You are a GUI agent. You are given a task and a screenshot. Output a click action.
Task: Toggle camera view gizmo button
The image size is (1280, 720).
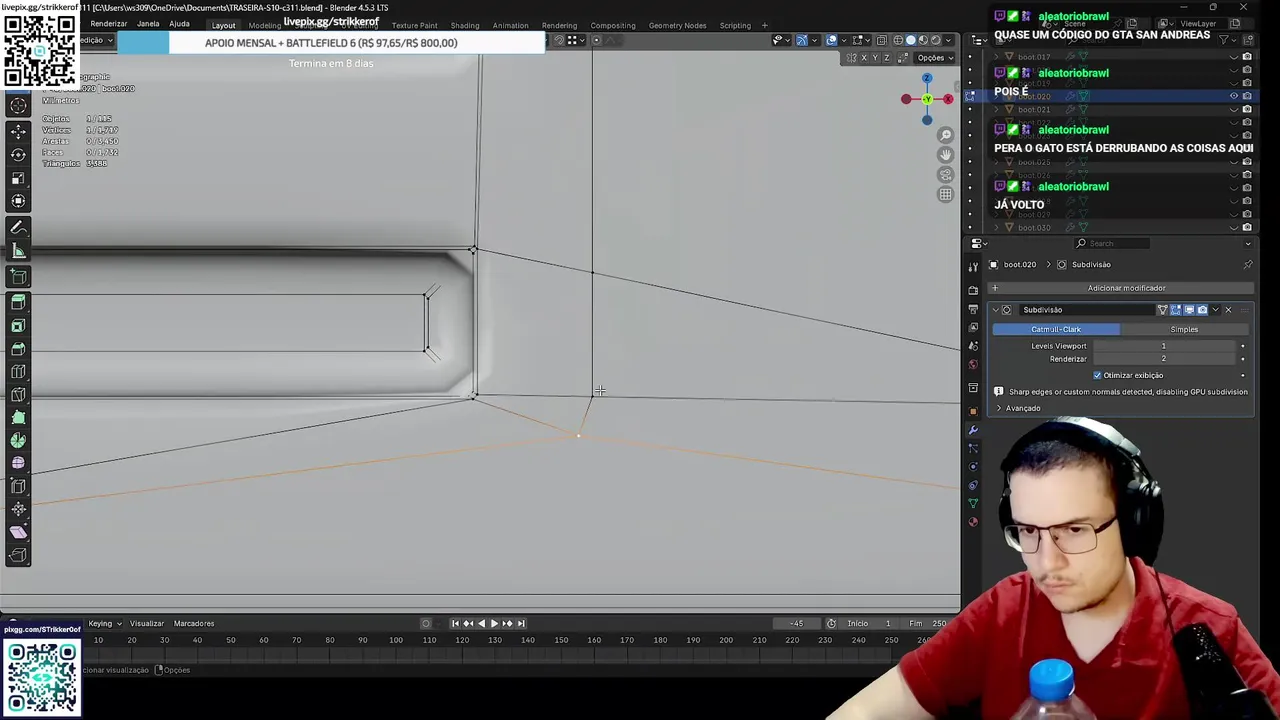pos(945,174)
